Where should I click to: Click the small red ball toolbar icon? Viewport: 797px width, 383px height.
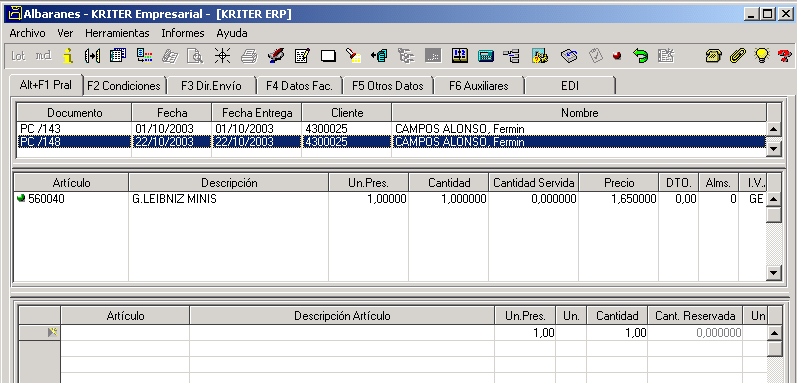[x=617, y=56]
